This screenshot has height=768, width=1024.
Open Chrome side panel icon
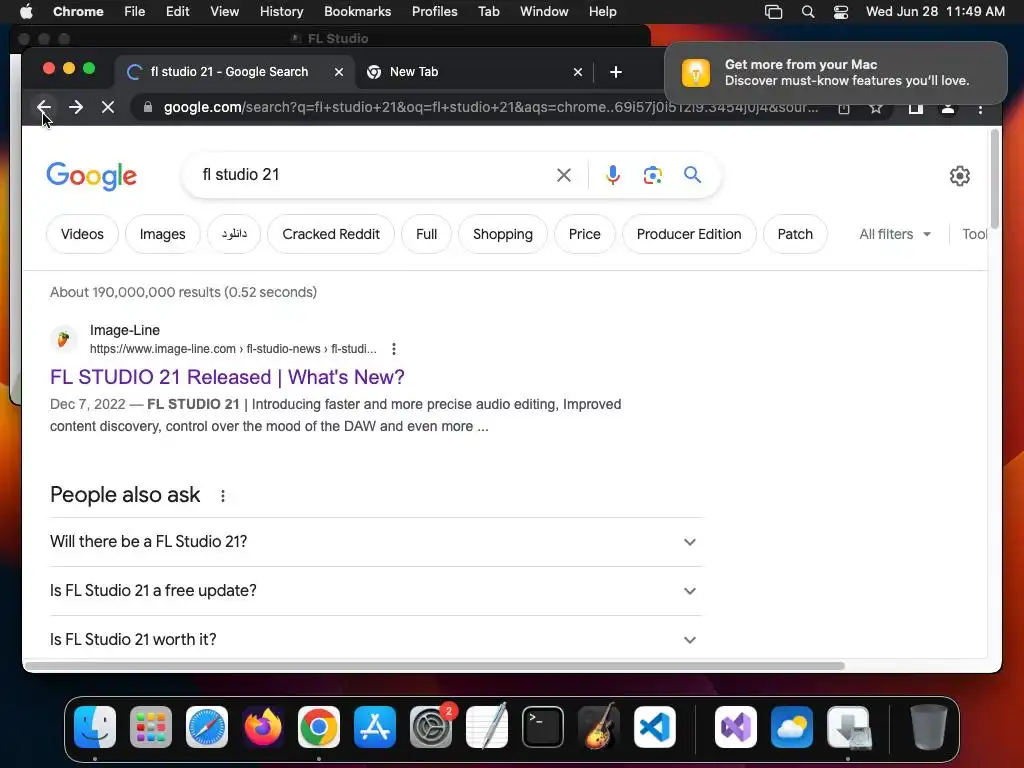coord(916,108)
